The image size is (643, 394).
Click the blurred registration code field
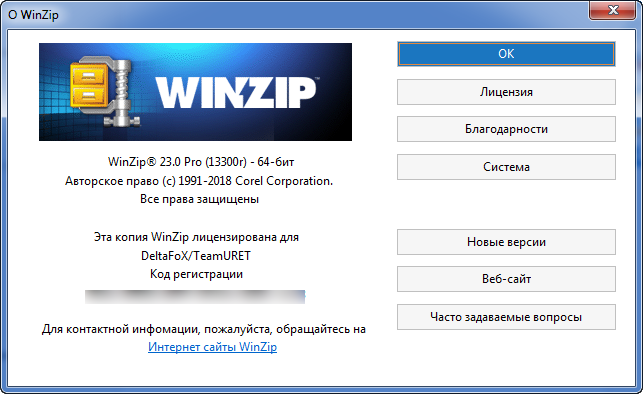[195, 296]
